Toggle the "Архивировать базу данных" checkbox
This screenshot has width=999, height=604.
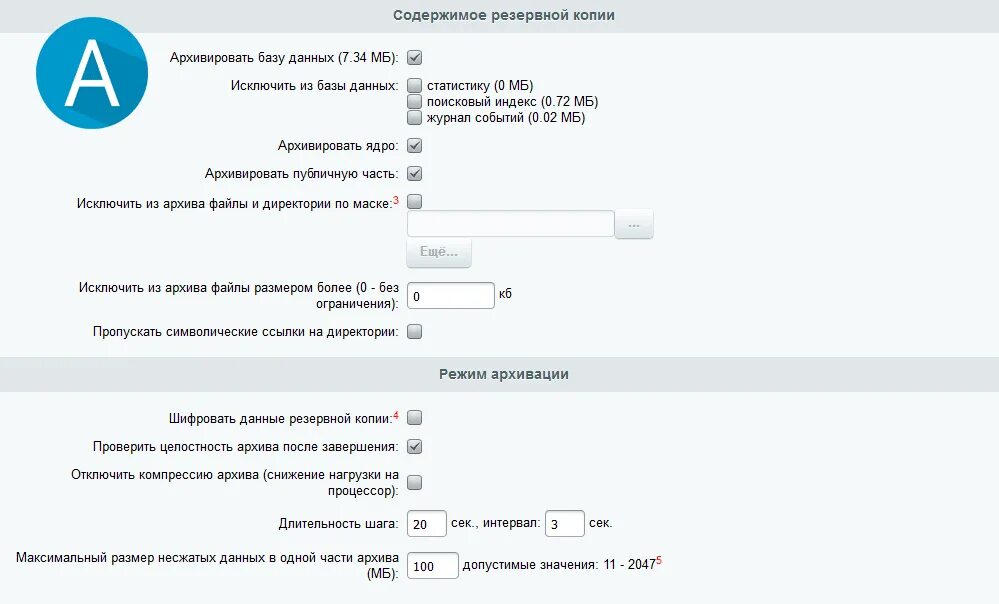click(x=415, y=58)
